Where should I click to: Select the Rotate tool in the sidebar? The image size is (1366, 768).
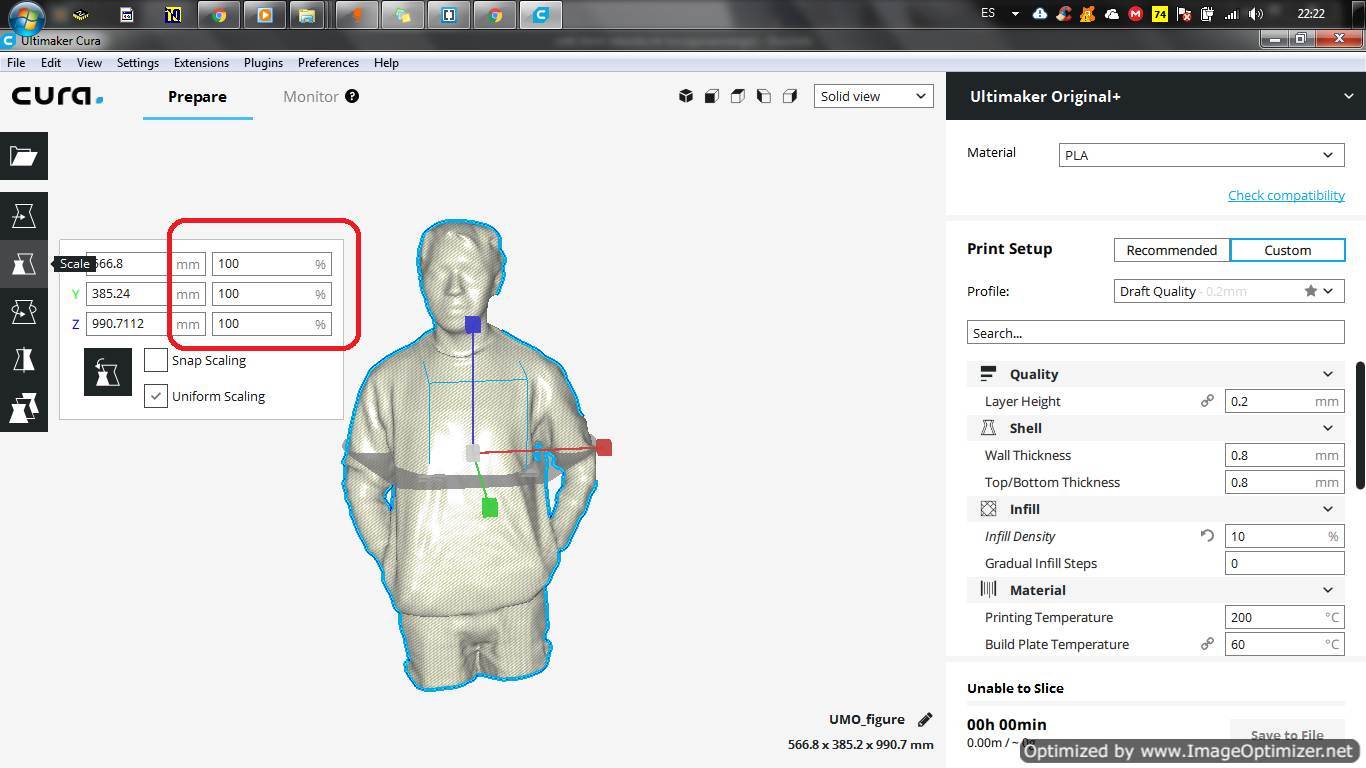(24, 312)
